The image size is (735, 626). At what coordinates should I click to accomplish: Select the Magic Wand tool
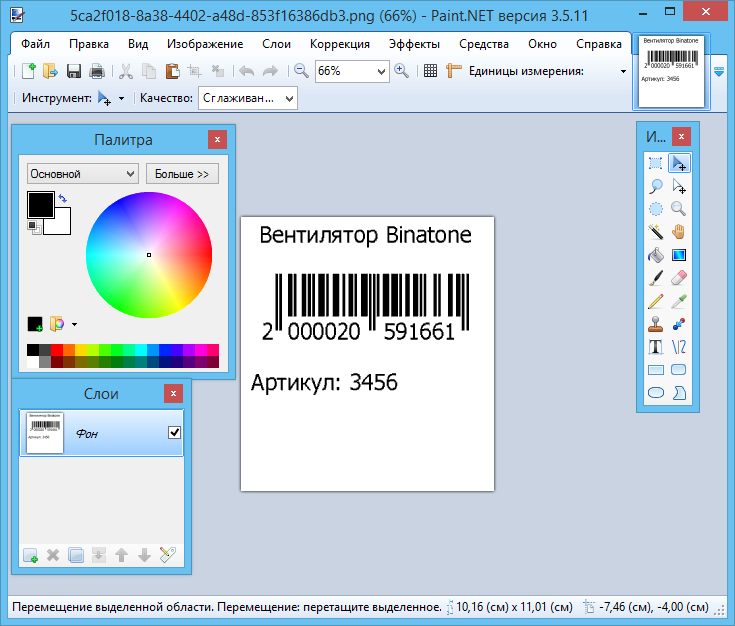(655, 232)
